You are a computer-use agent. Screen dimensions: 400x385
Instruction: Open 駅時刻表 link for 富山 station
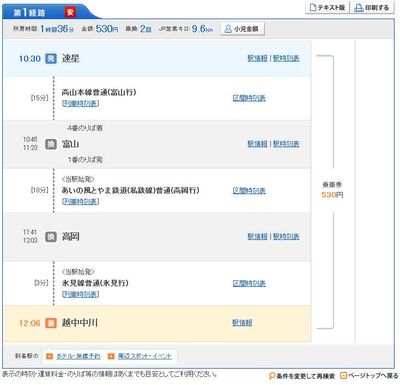[286, 144]
